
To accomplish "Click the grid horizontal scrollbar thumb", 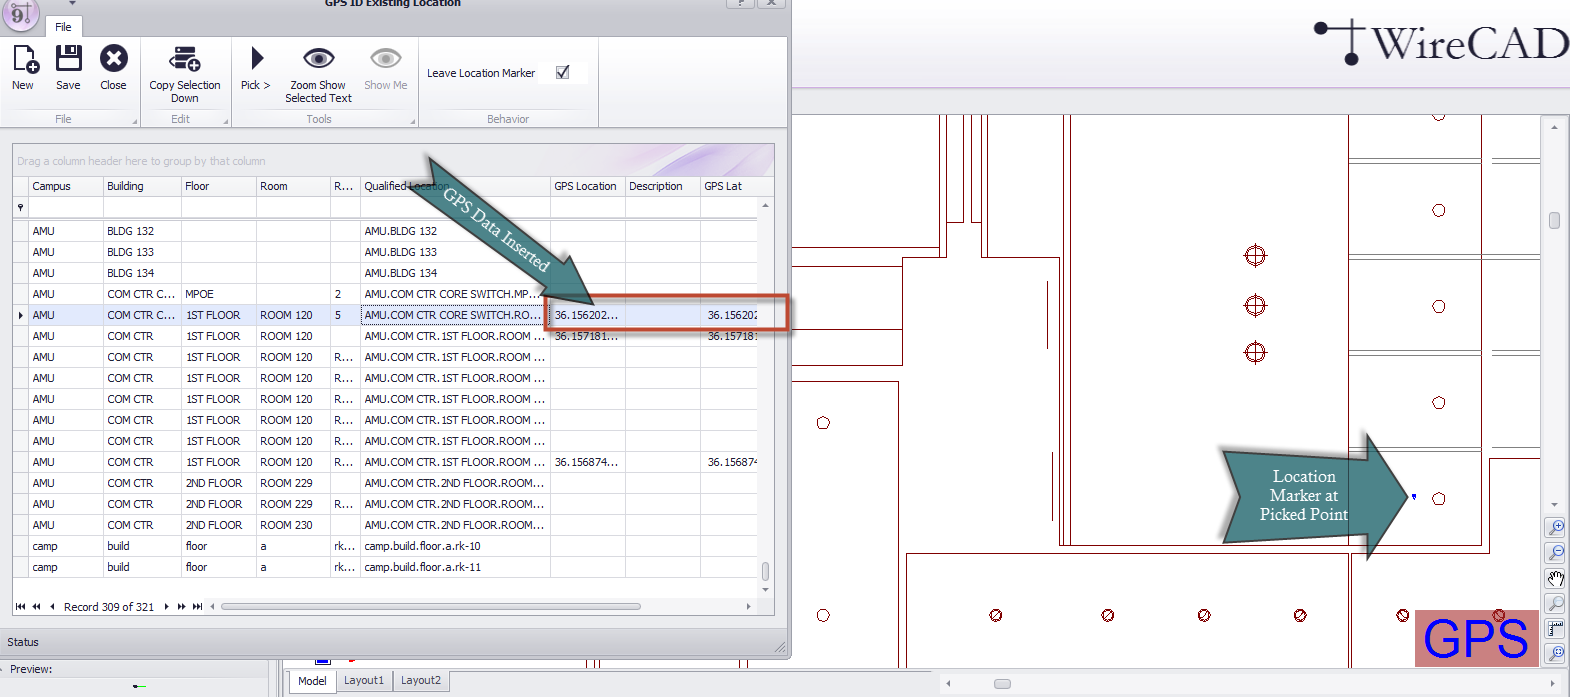I will pyautogui.click(x=431, y=606).
